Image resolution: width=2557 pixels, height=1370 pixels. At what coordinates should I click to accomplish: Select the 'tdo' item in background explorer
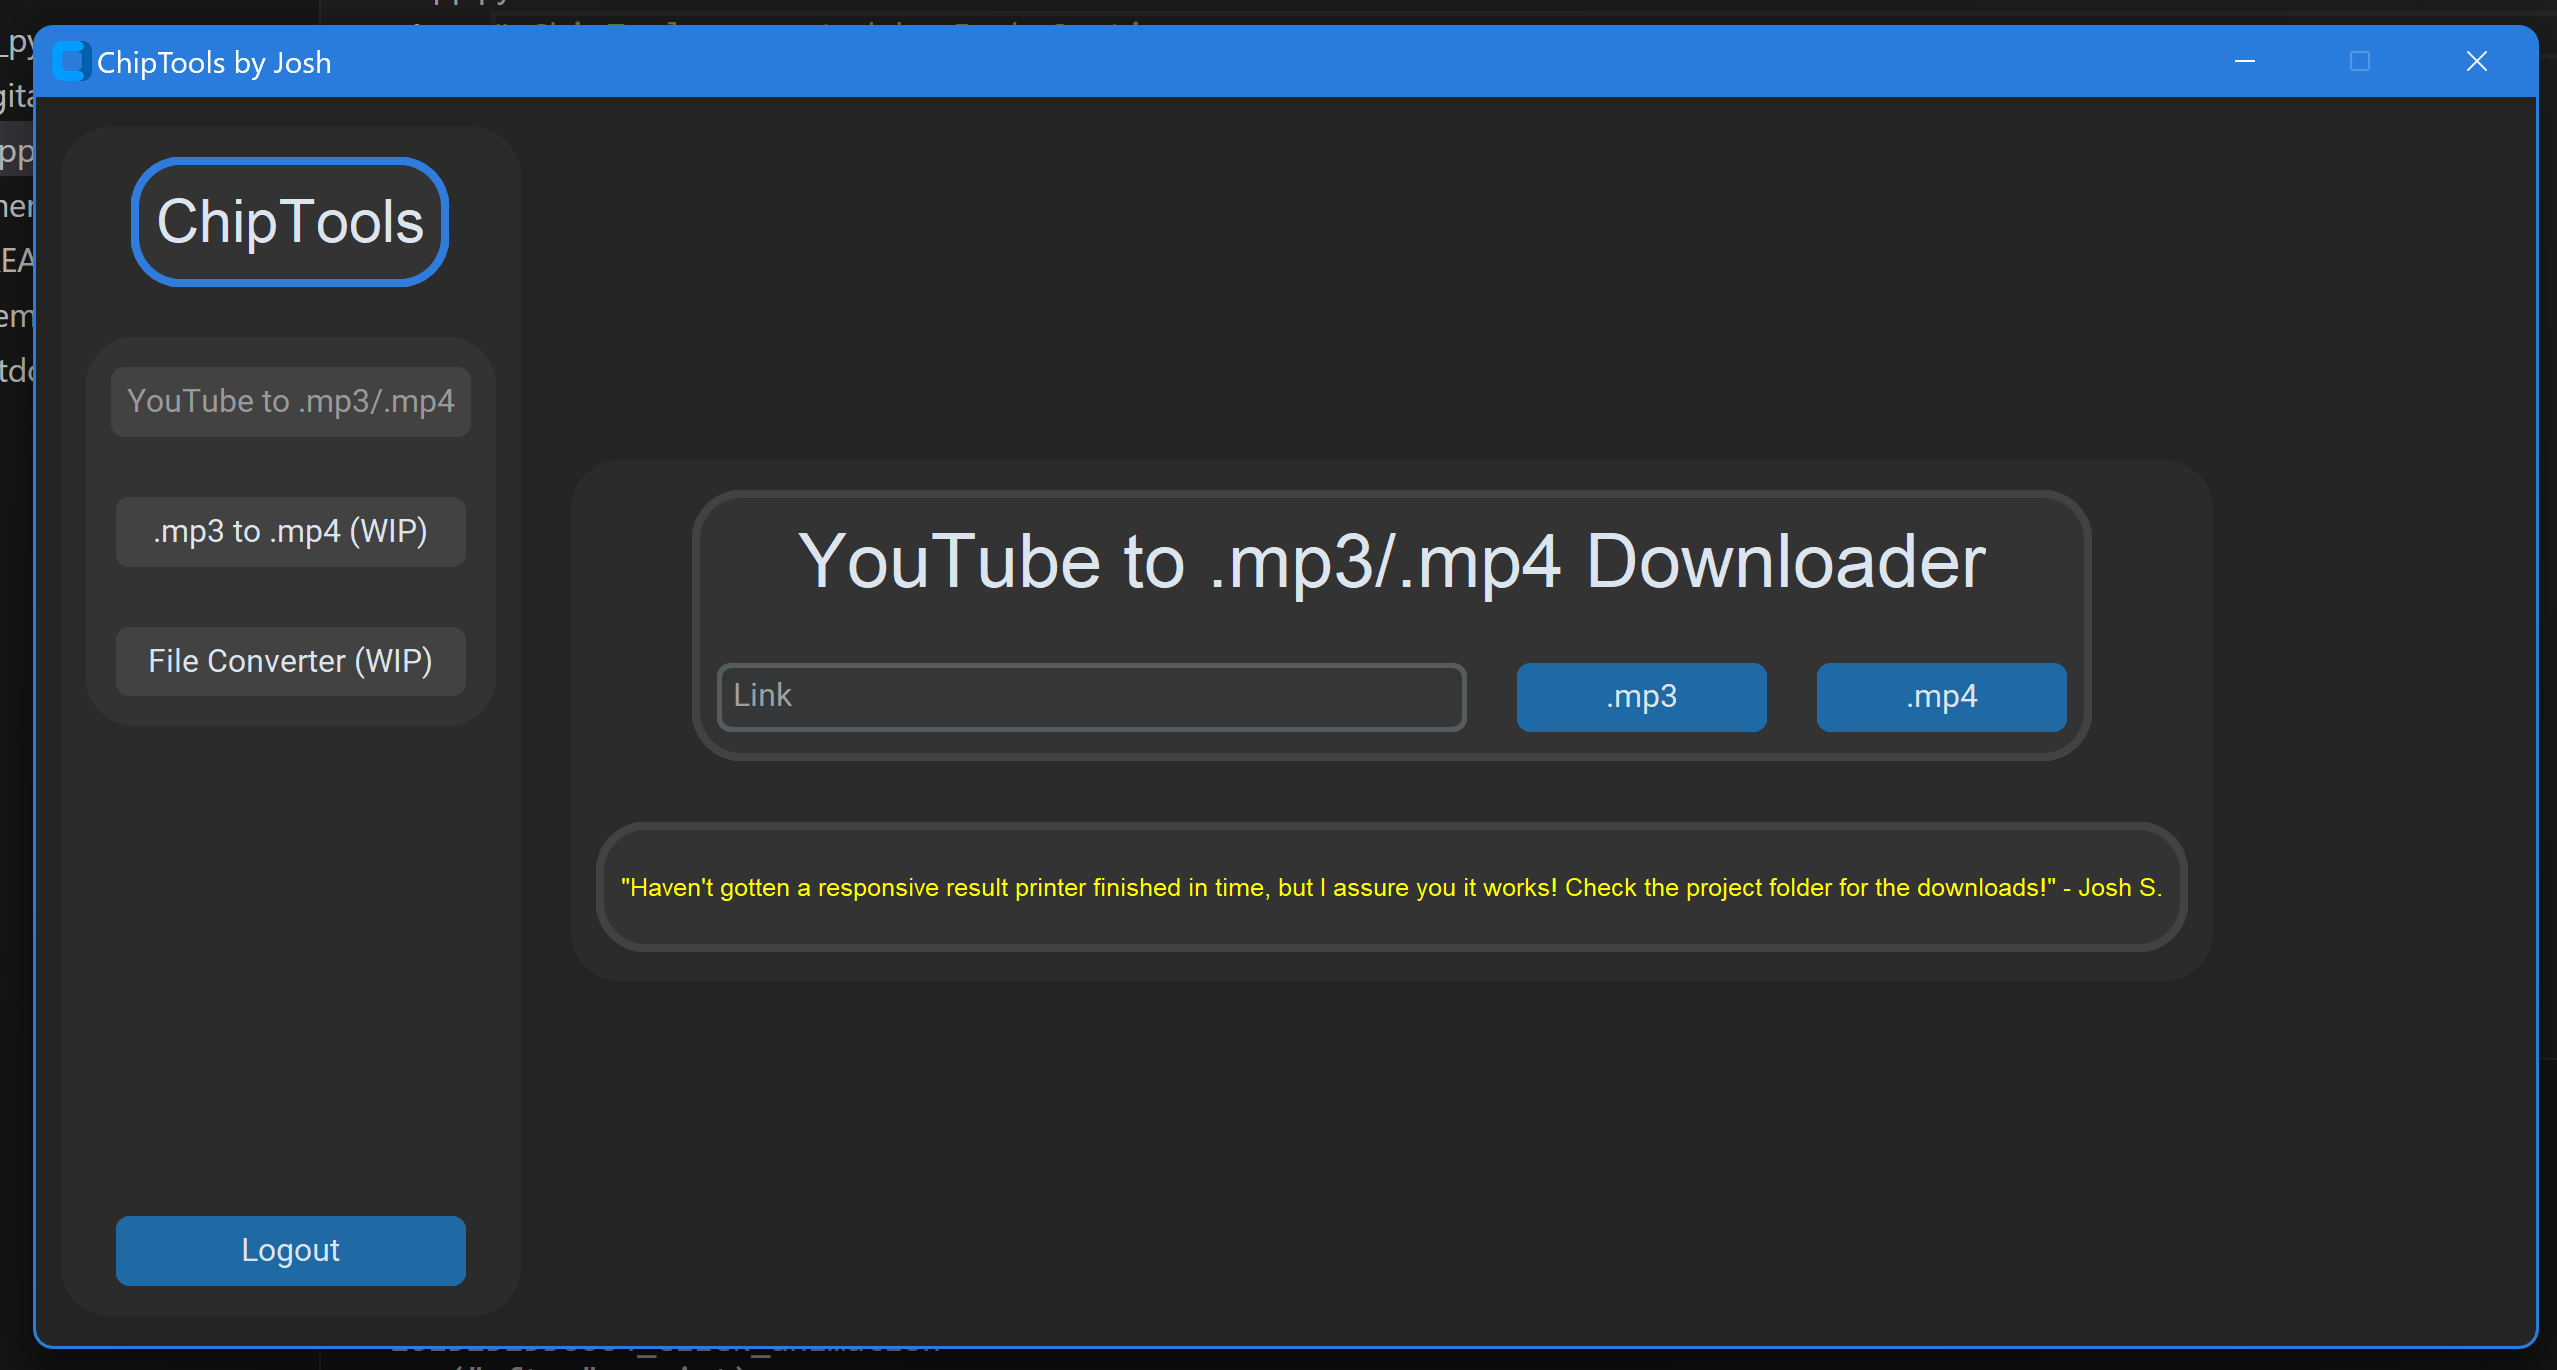point(16,371)
